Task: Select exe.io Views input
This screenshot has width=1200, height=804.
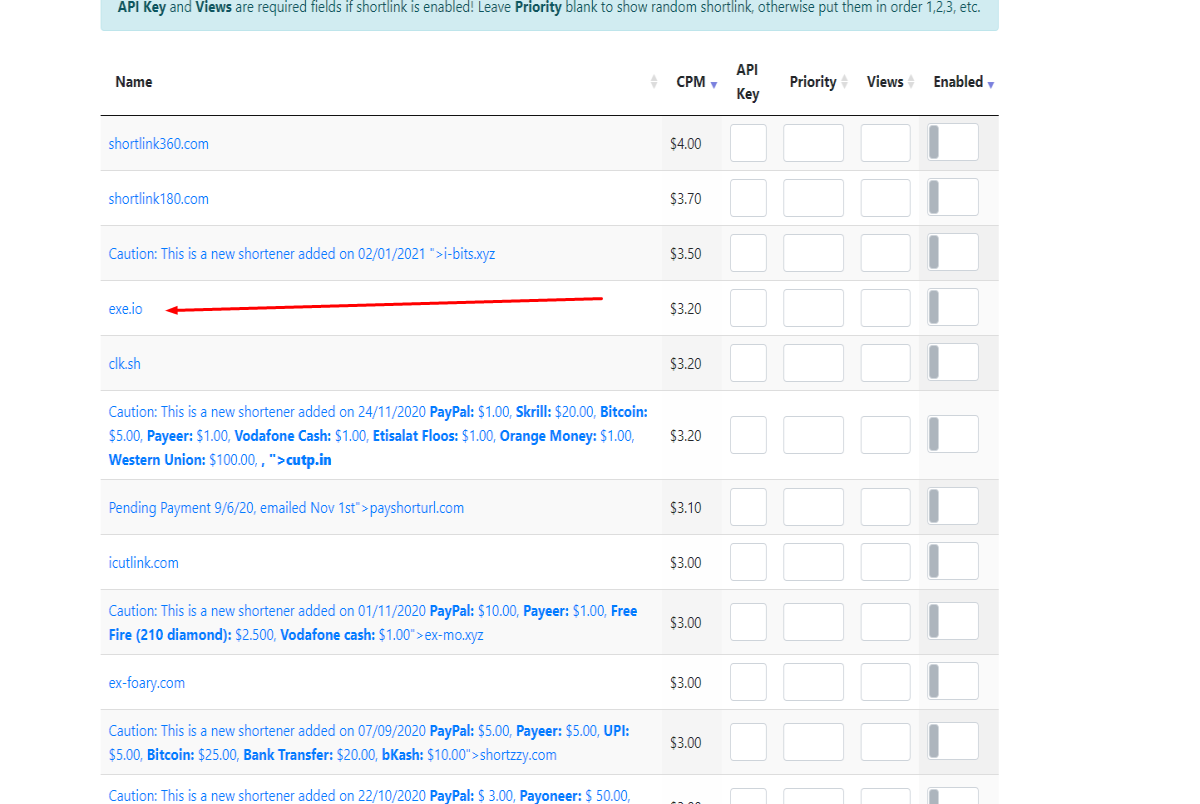Action: (x=886, y=308)
